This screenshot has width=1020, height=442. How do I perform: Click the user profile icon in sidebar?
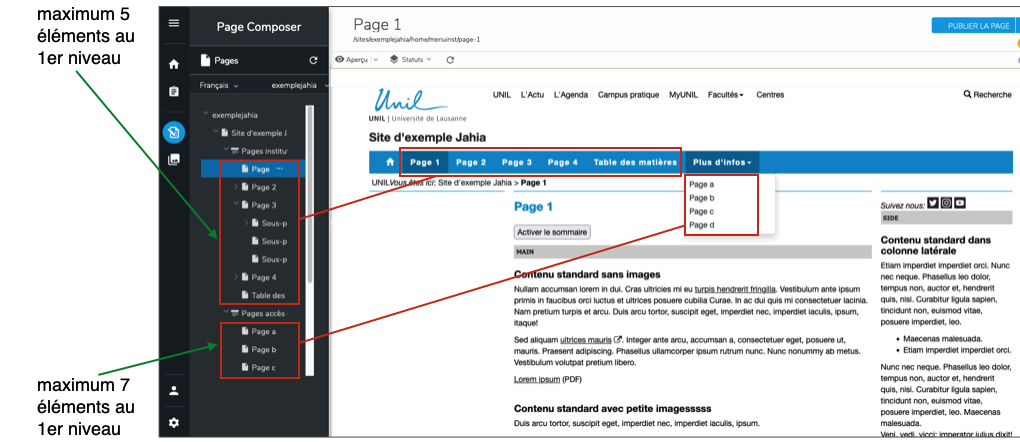click(x=174, y=390)
